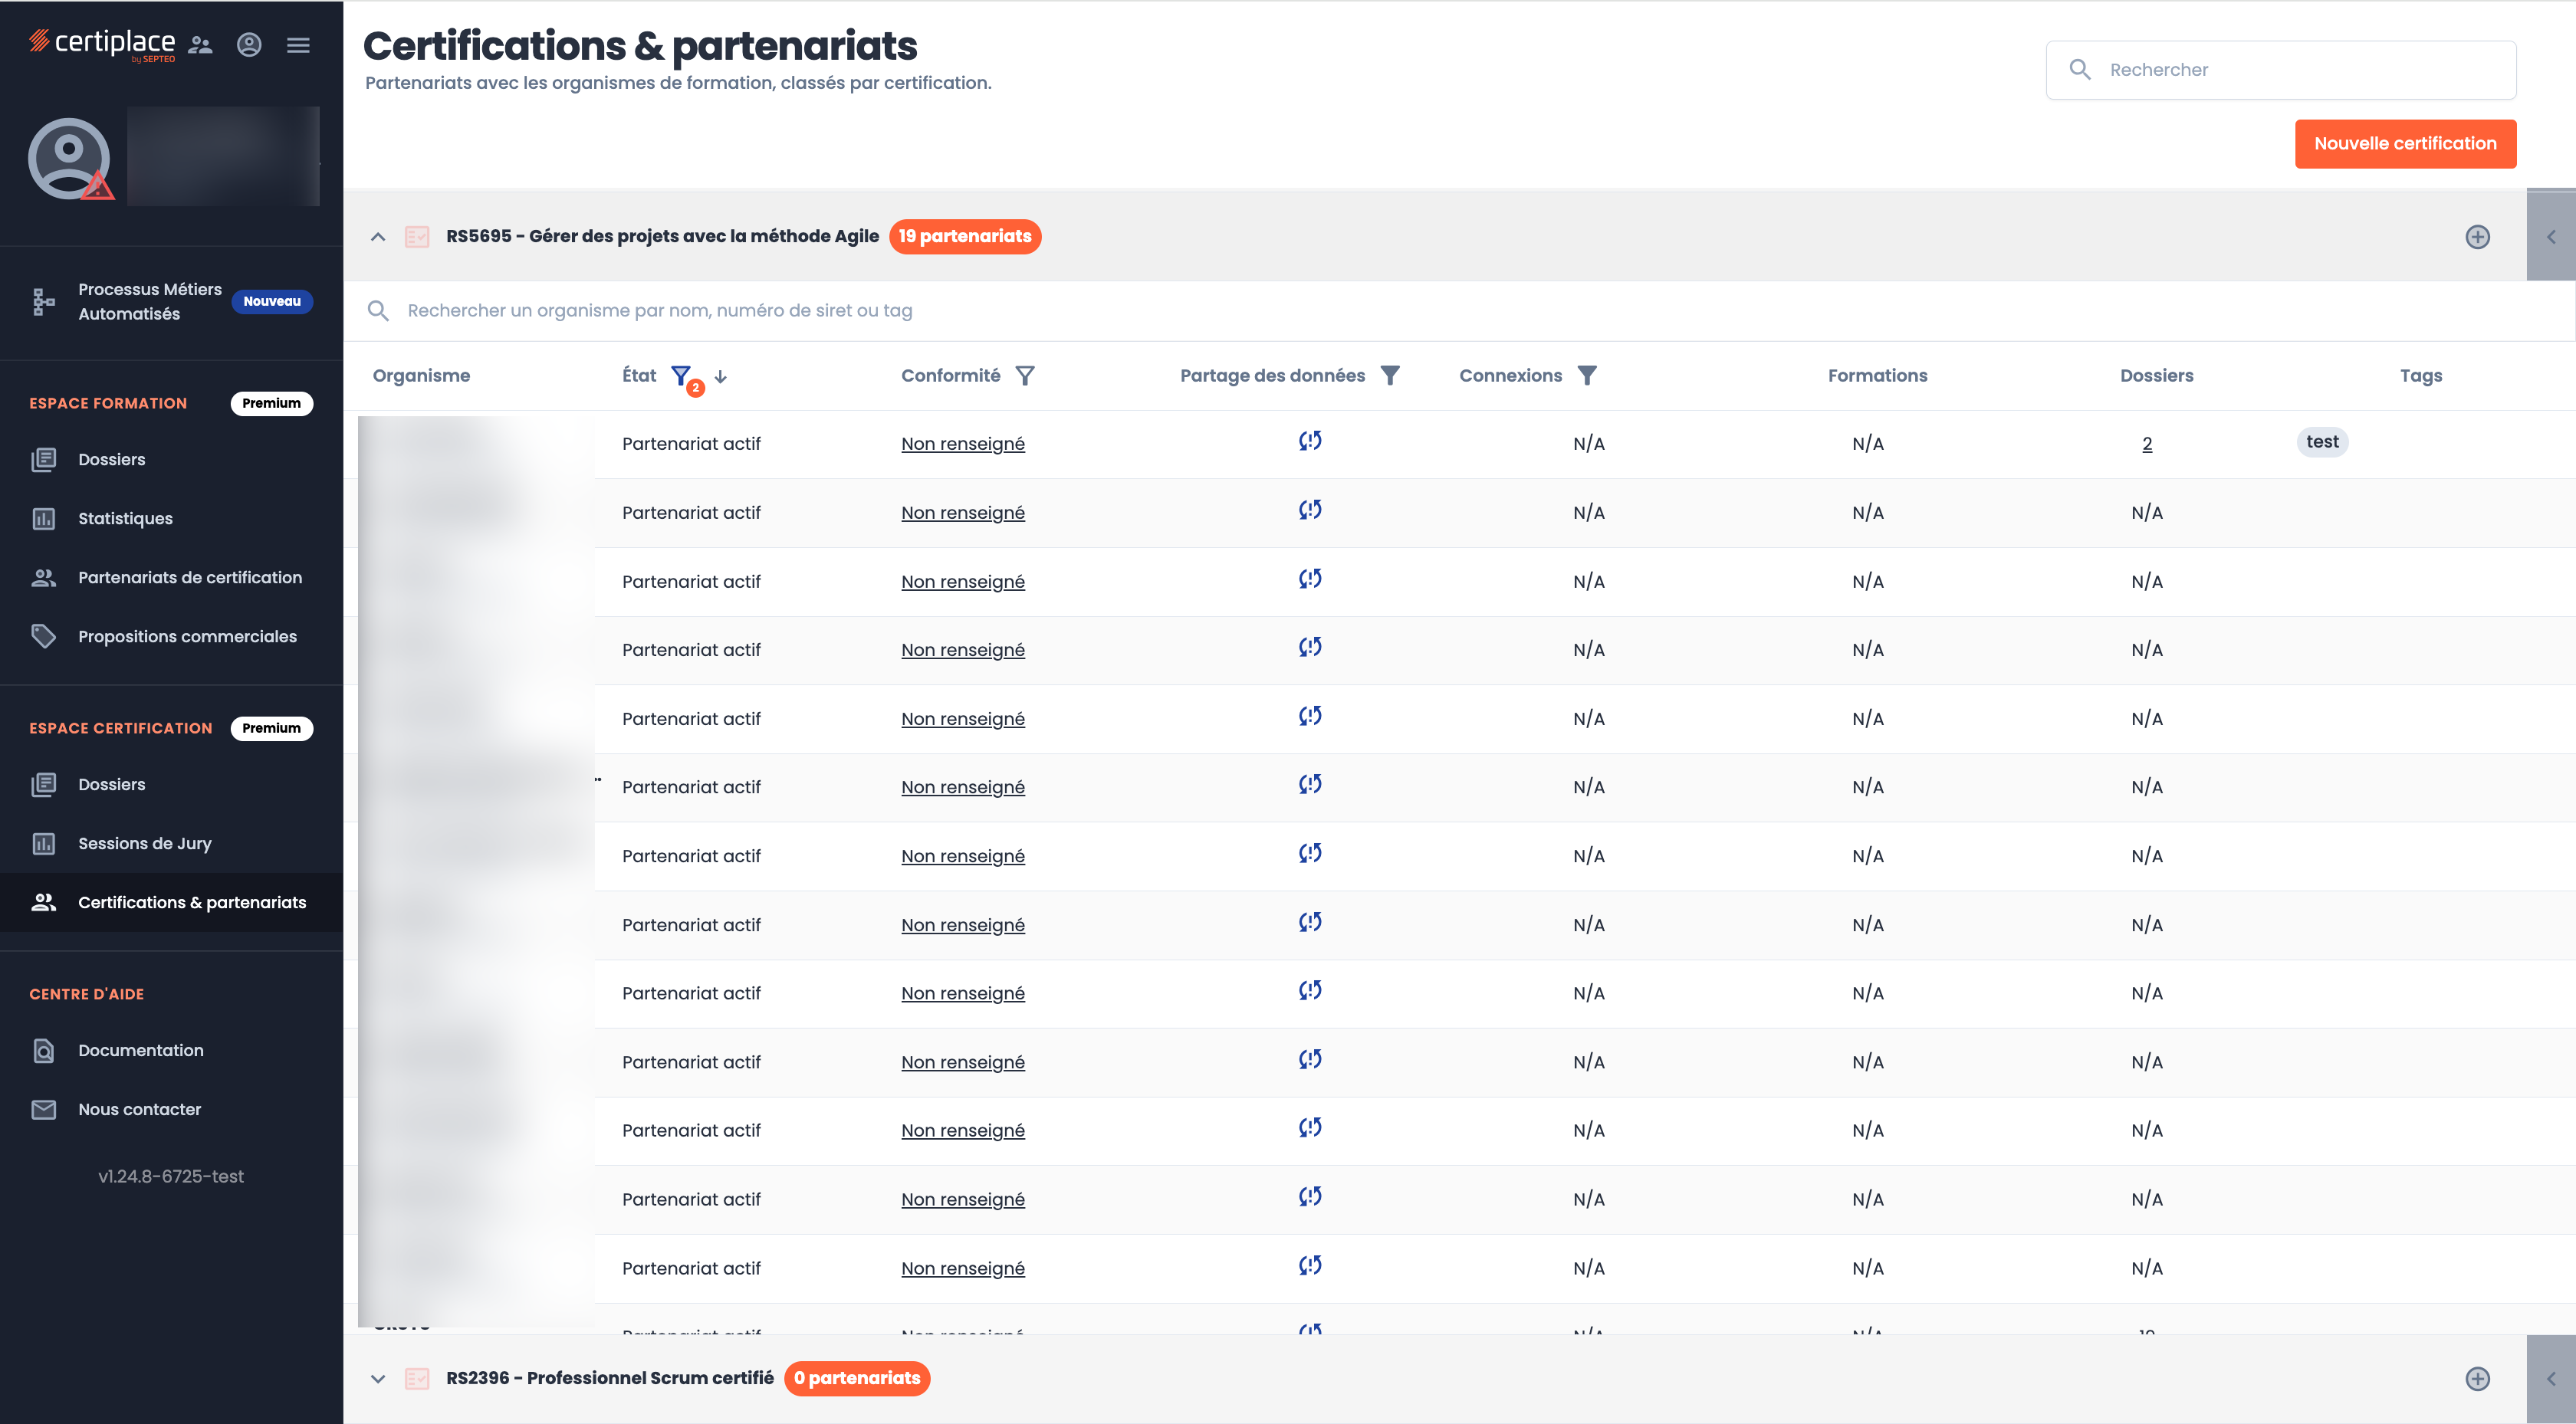Toggle descending sort on the État column
The height and width of the screenshot is (1424, 2576).
point(722,378)
